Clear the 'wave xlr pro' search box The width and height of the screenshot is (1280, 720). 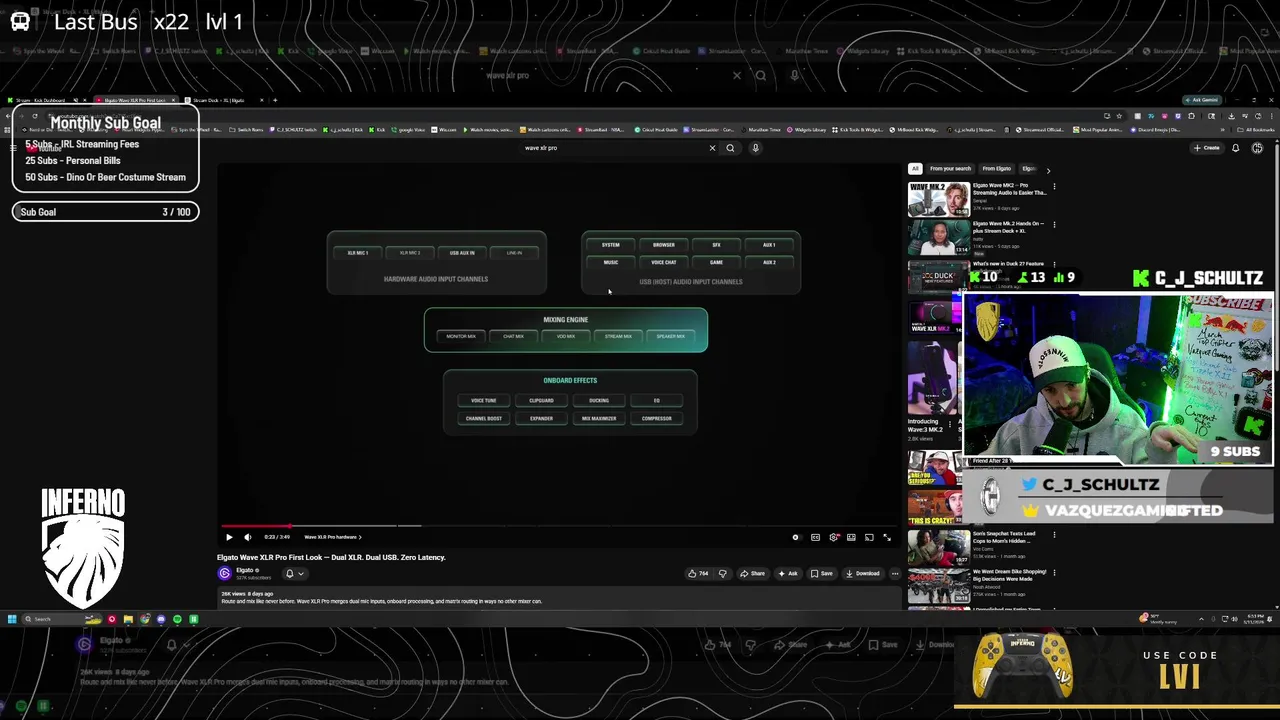[x=712, y=148]
